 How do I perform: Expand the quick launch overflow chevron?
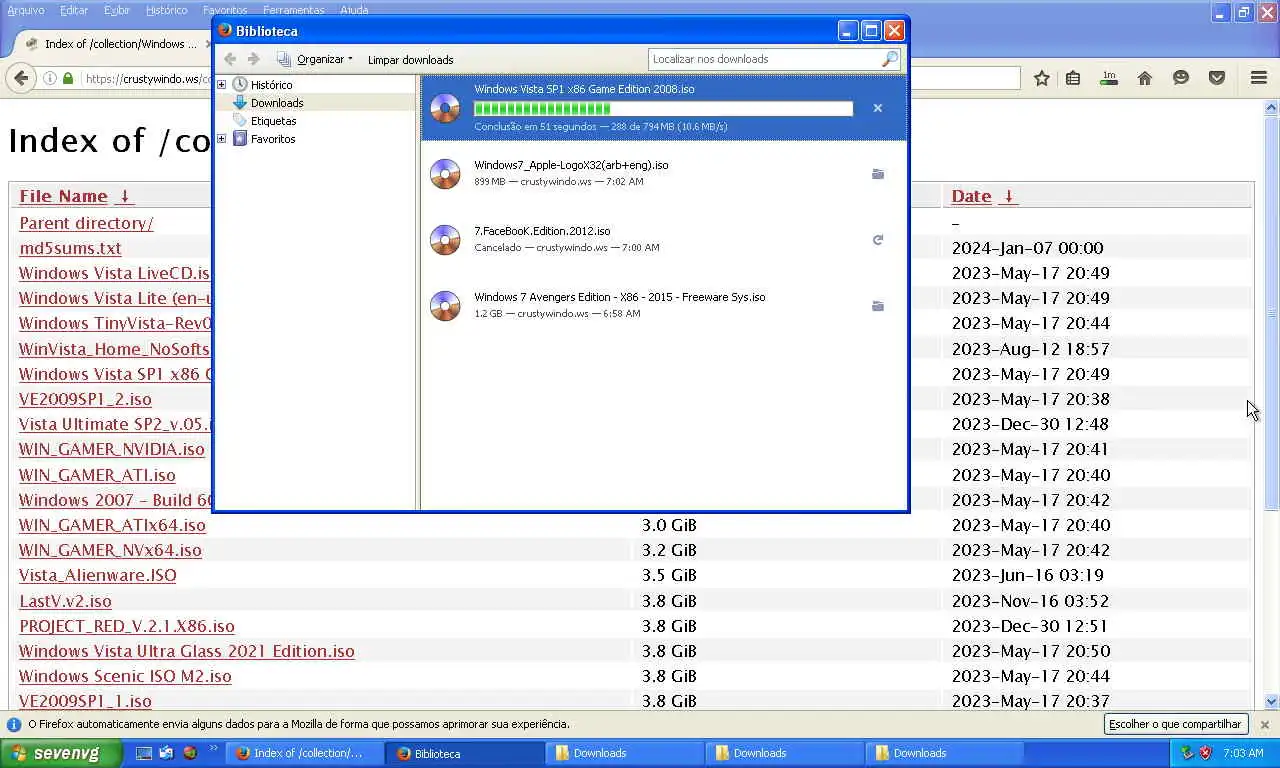[x=213, y=749]
